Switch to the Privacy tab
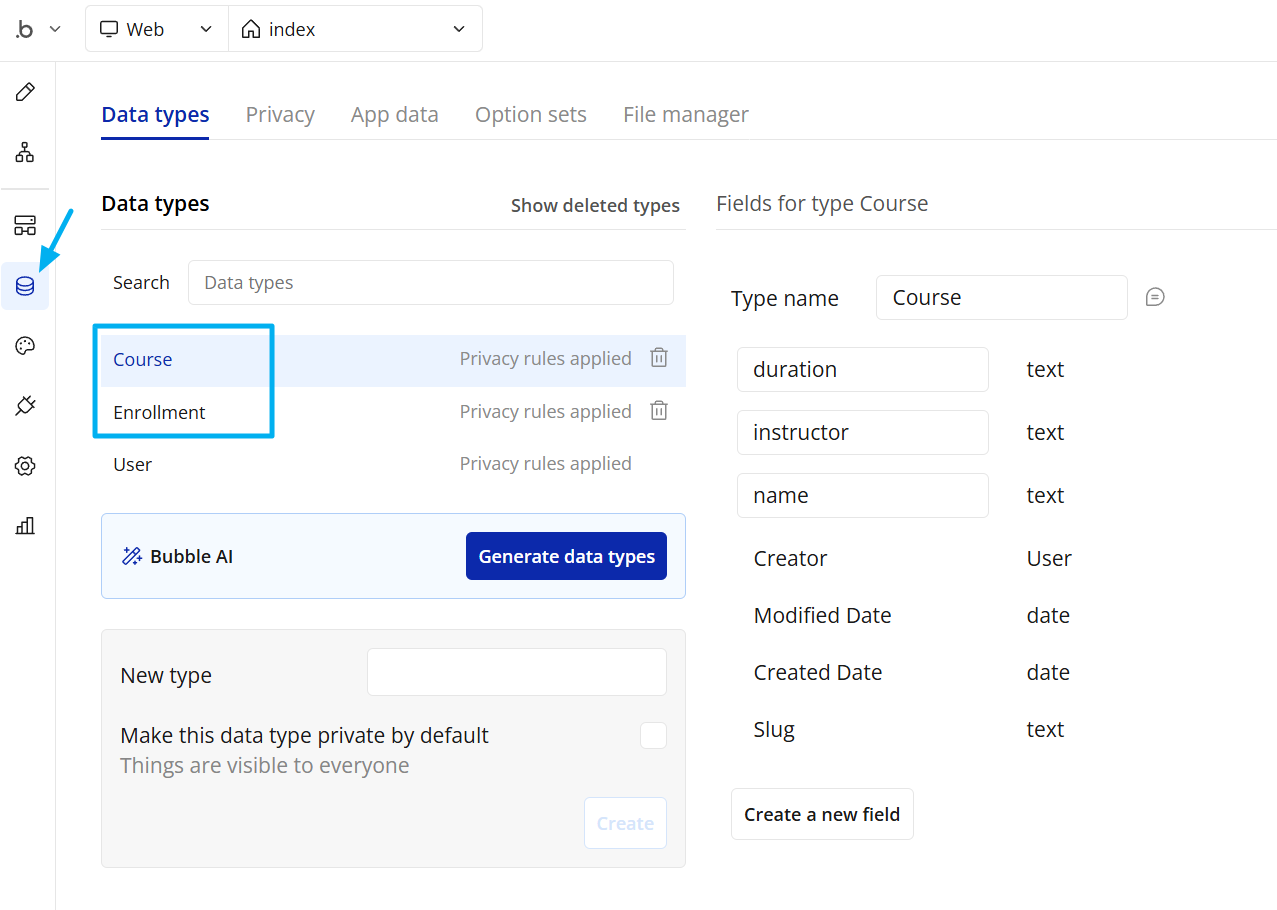The image size is (1277, 910). (279, 114)
